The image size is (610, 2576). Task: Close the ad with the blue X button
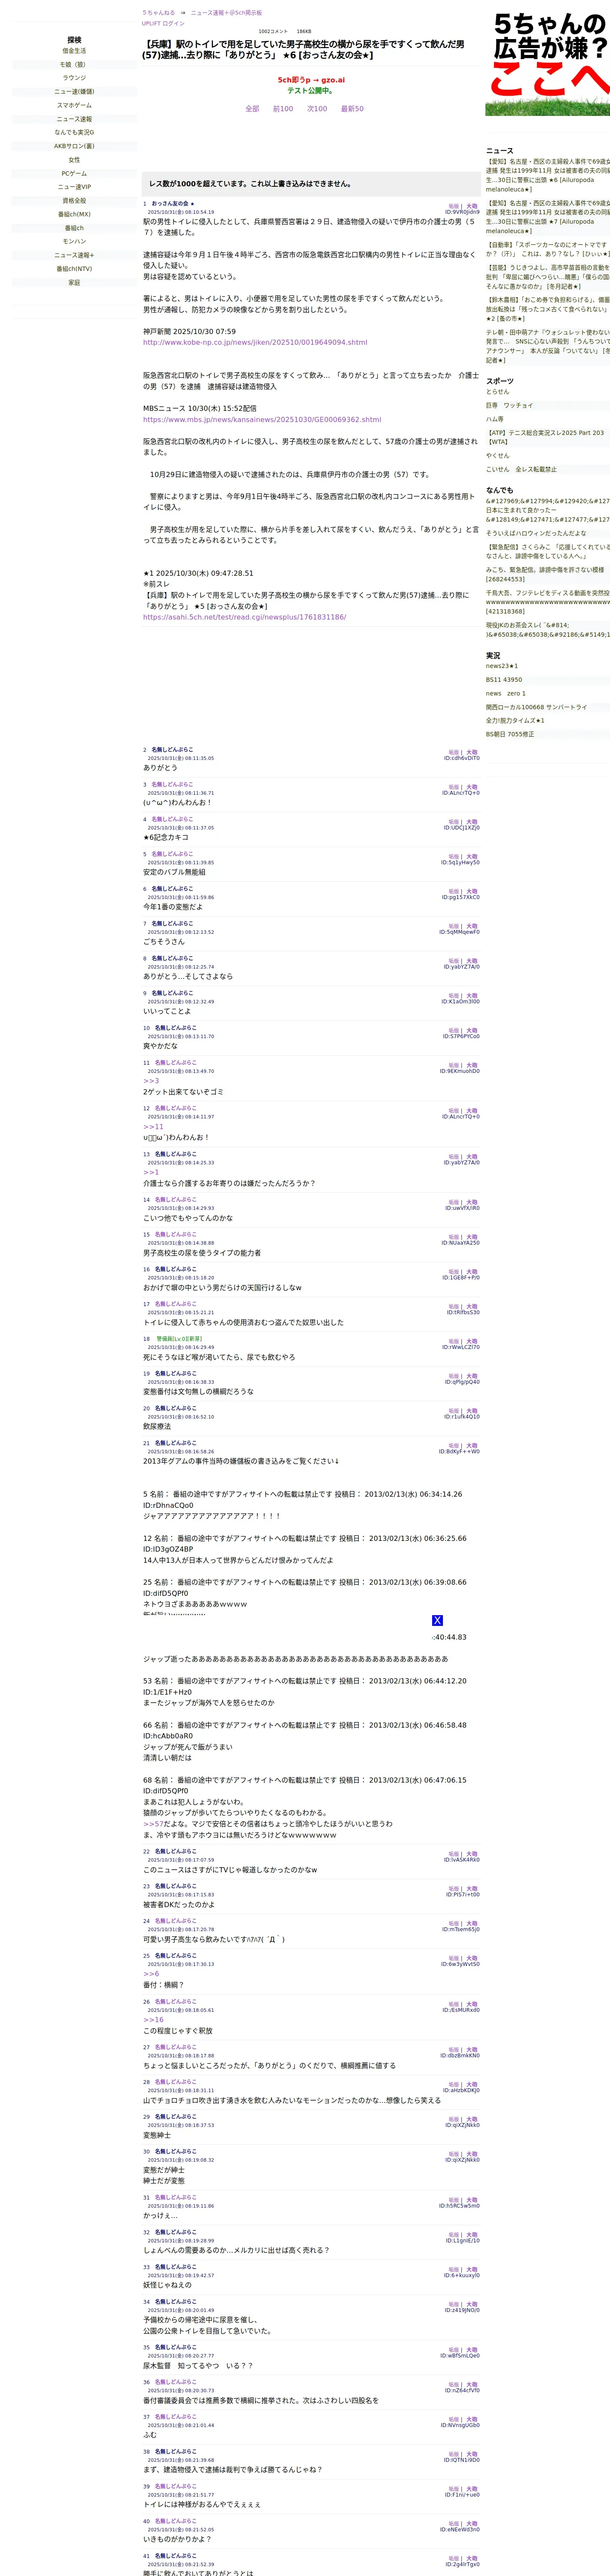point(437,1620)
